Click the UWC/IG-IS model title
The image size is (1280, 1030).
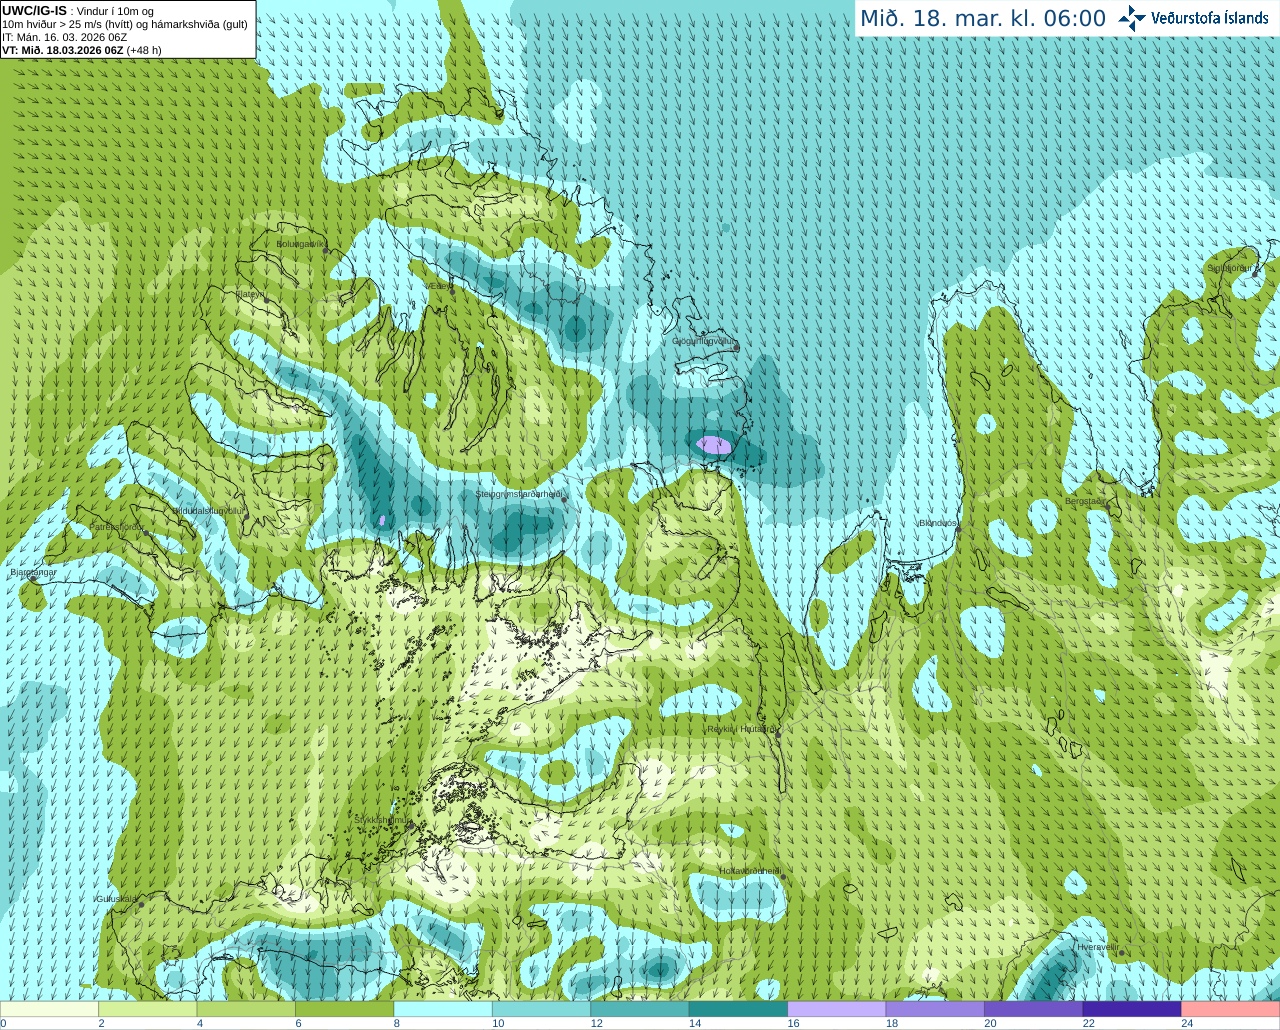click(x=34, y=10)
